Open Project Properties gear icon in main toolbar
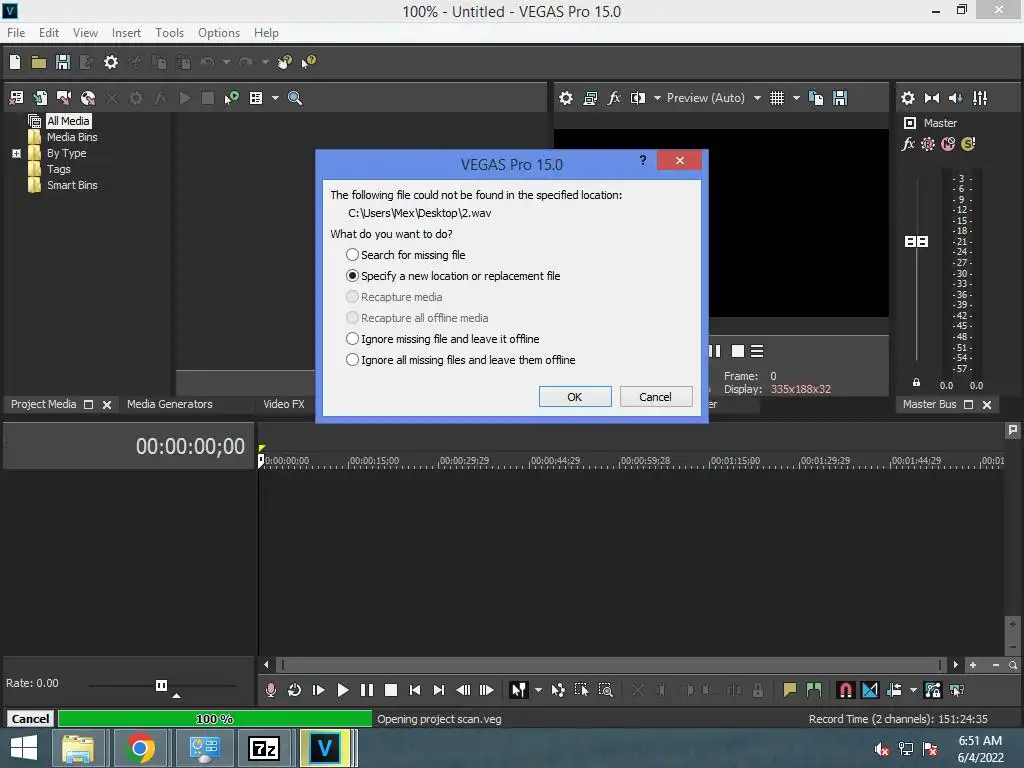The image size is (1024, 768). [111, 62]
